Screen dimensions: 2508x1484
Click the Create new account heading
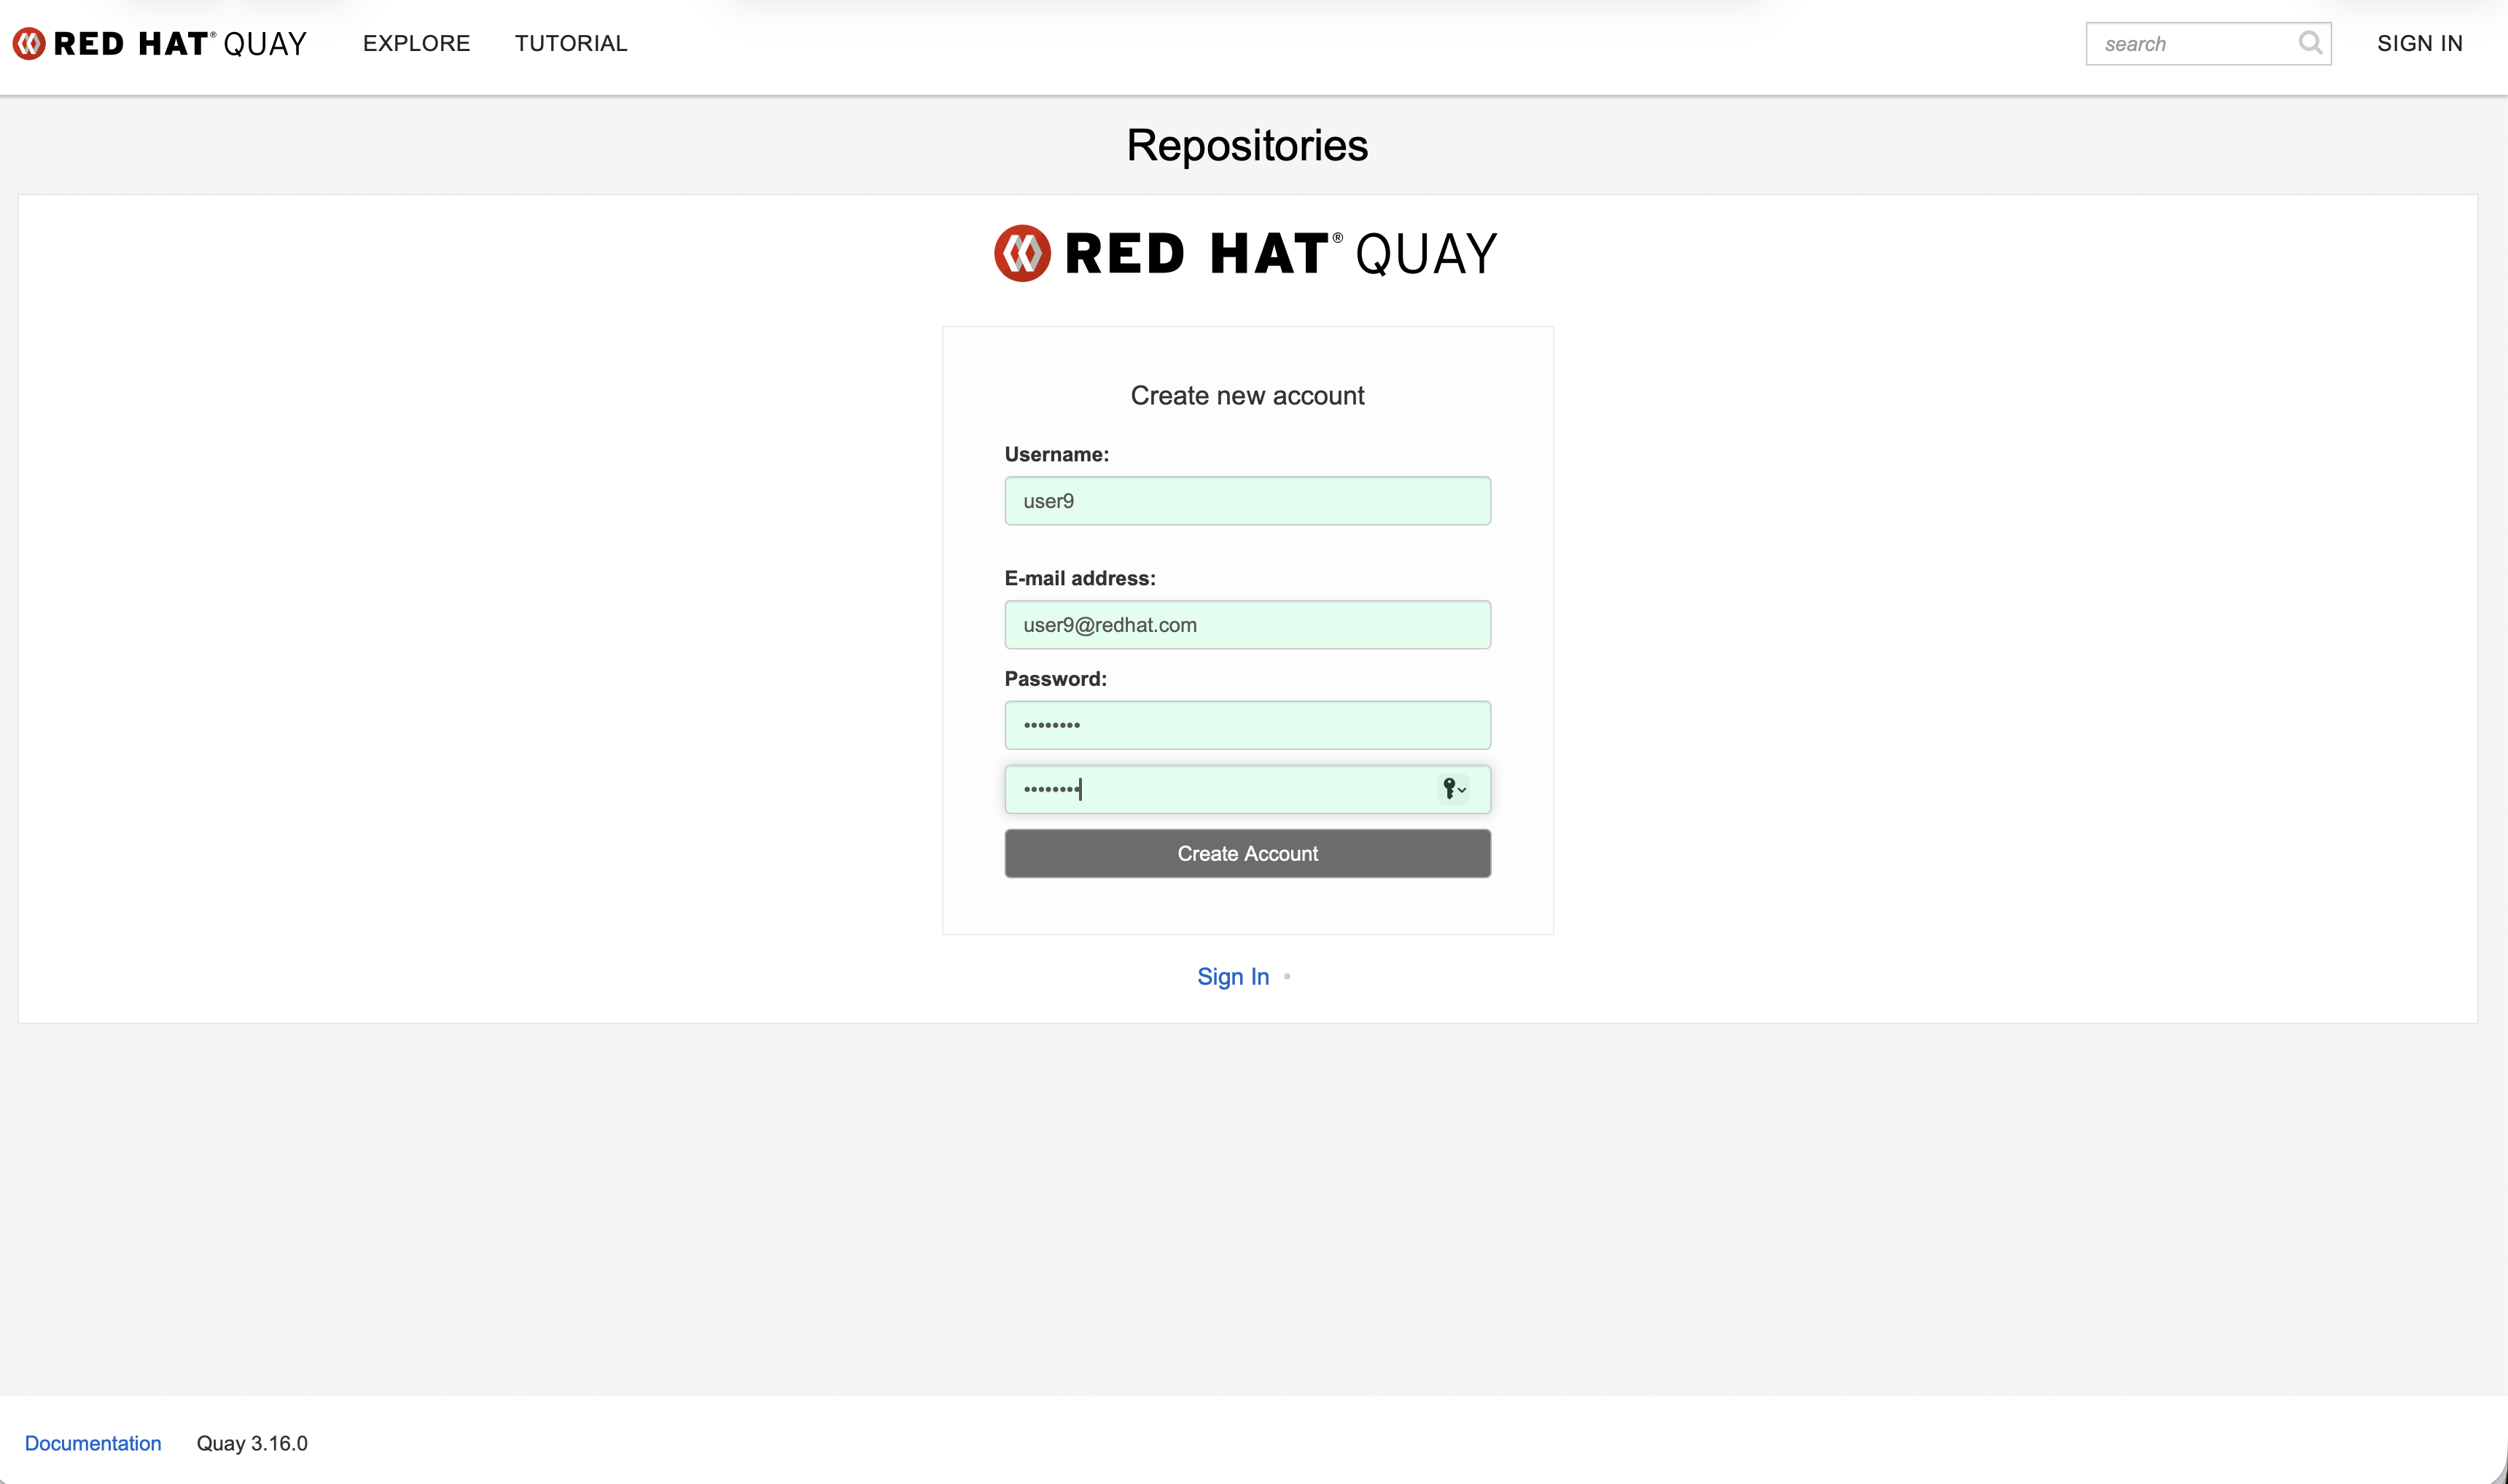1246,396
